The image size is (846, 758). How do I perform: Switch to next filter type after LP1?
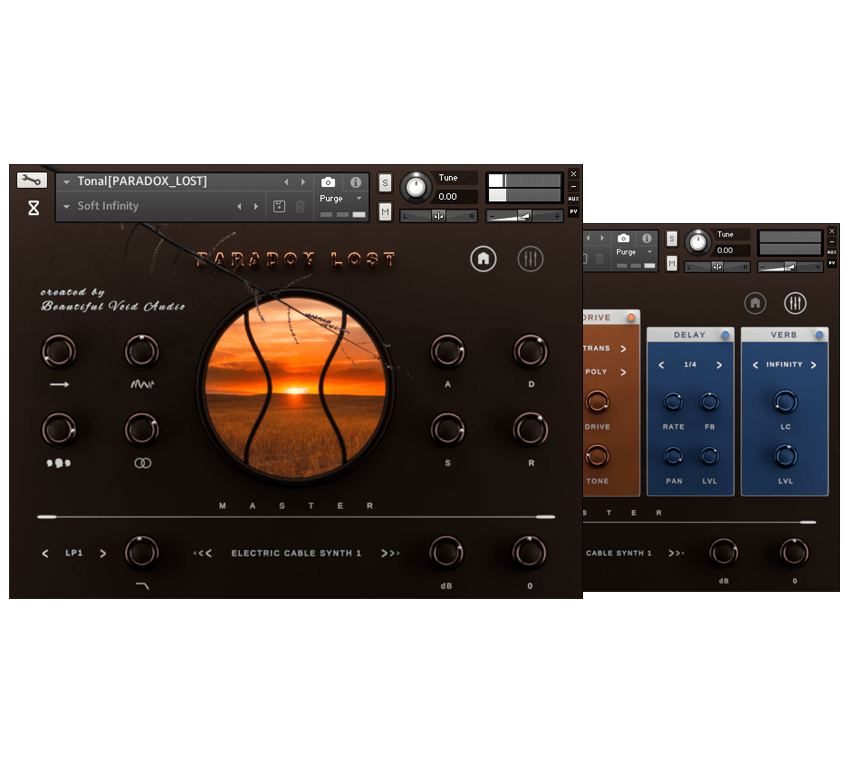click(x=103, y=553)
